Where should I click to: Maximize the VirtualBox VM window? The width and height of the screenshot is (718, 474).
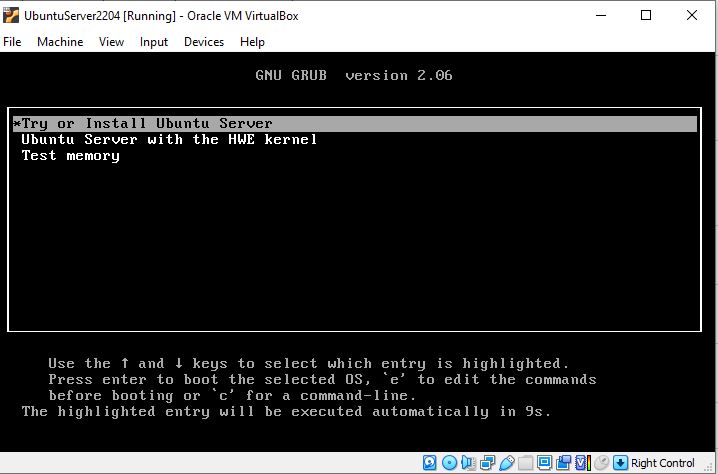point(646,16)
